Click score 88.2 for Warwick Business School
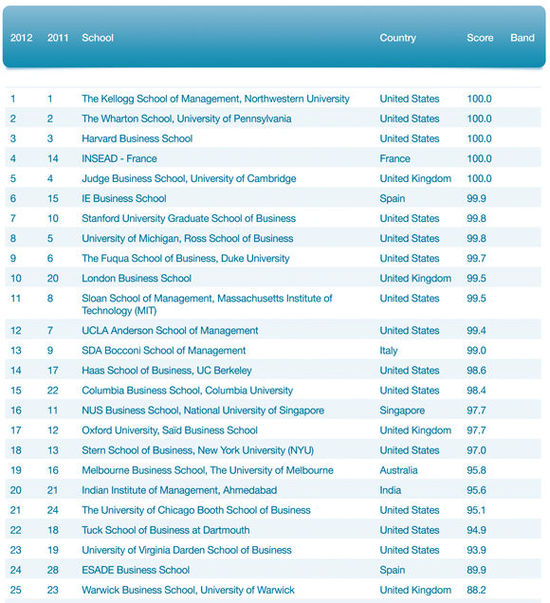550x603 pixels. tap(476, 590)
